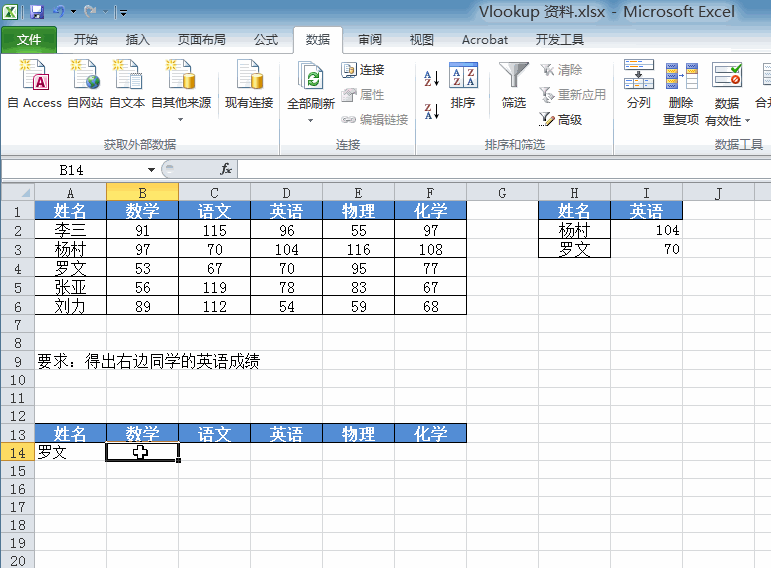Redo the last undone action
Image resolution: width=771 pixels, height=568 pixels.
tap(90, 11)
